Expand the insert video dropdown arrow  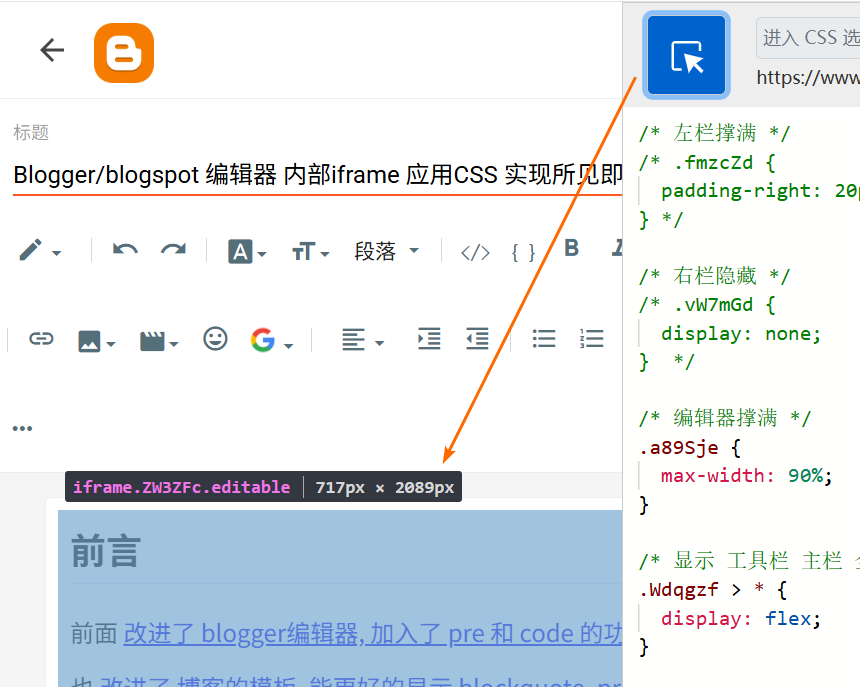tap(174, 344)
